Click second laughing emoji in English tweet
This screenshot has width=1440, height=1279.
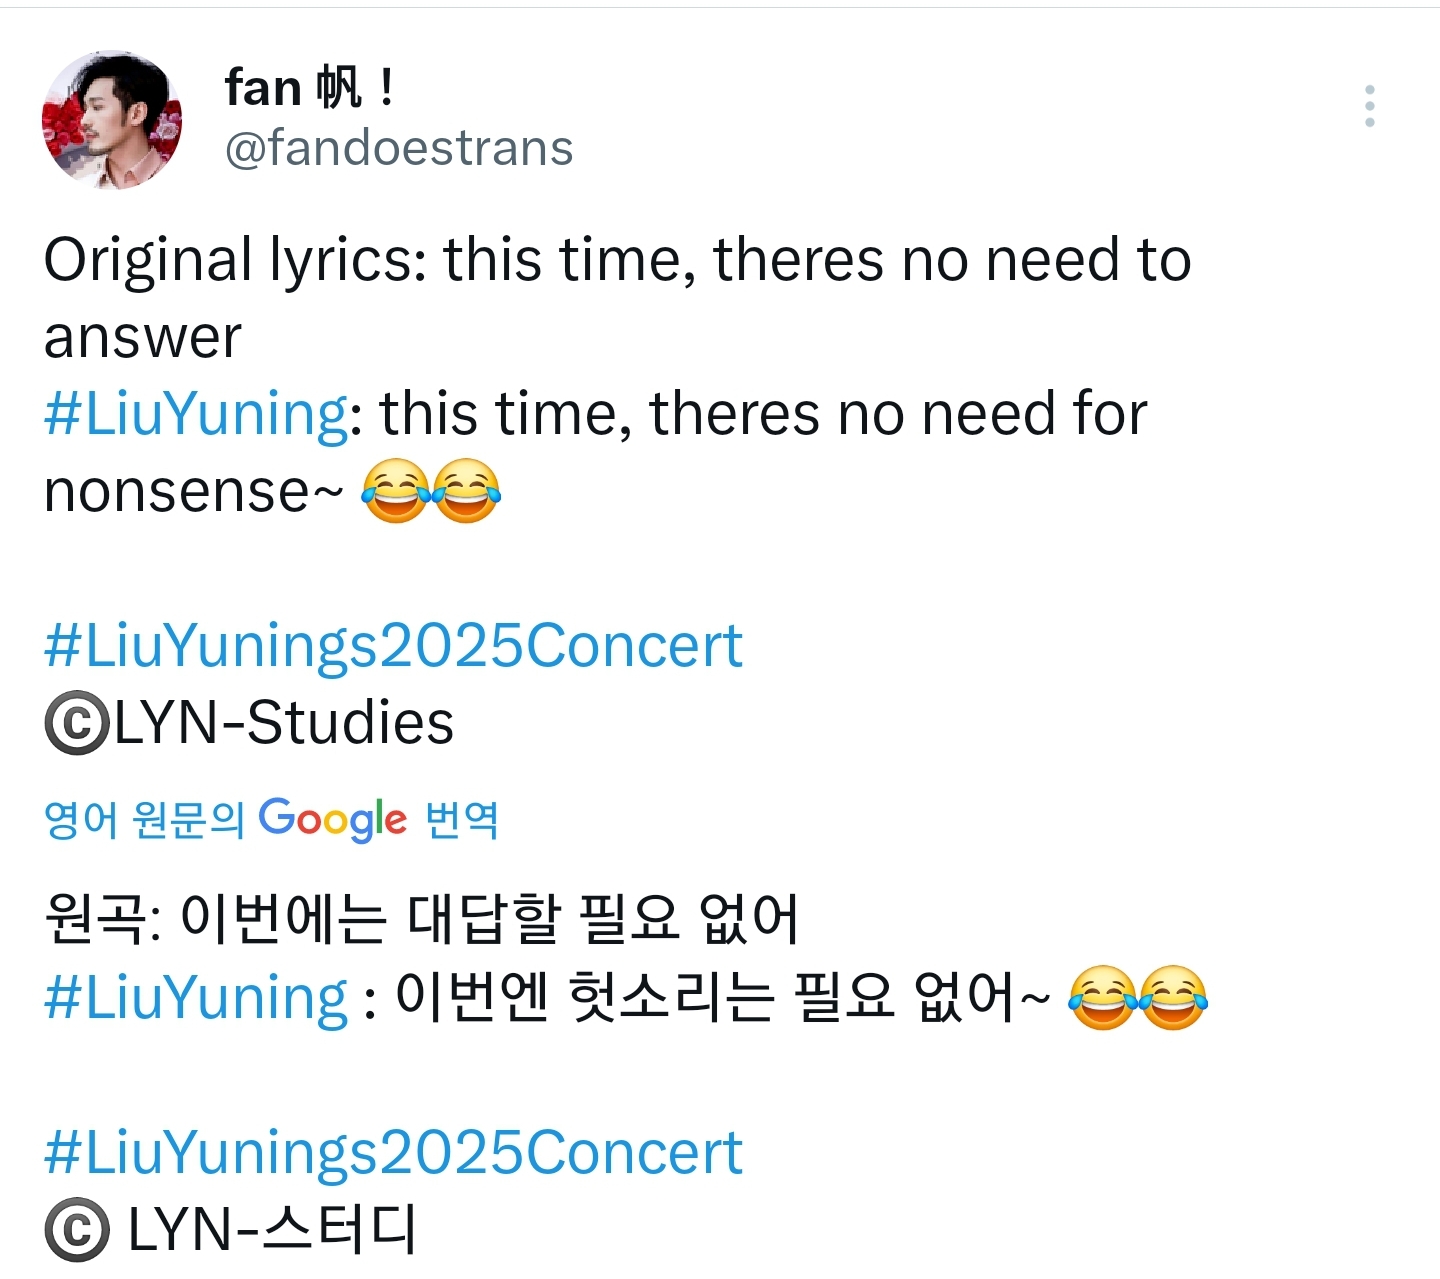(467, 491)
